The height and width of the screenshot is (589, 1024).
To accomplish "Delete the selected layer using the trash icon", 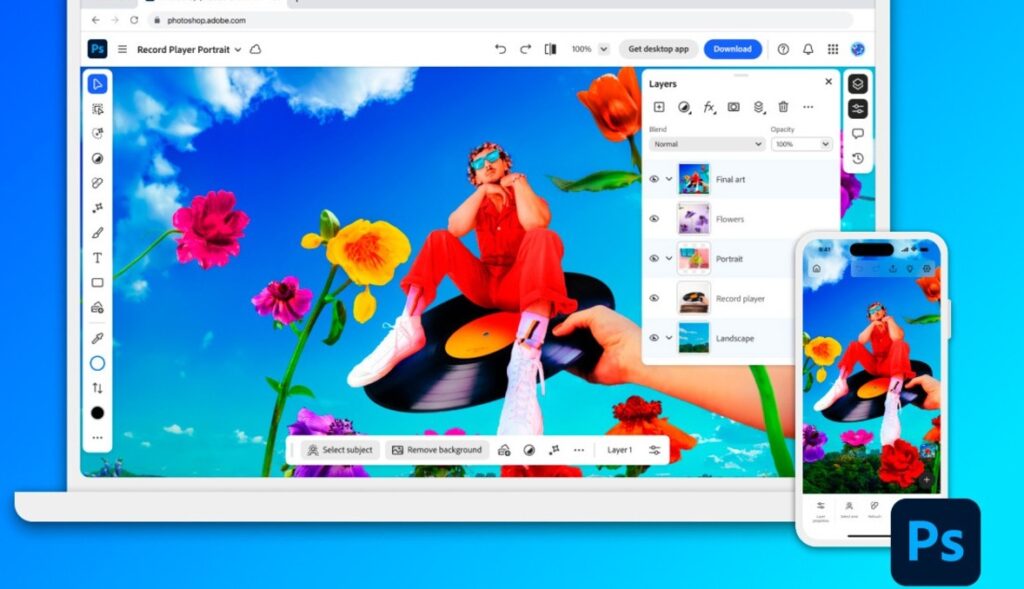I will (784, 105).
